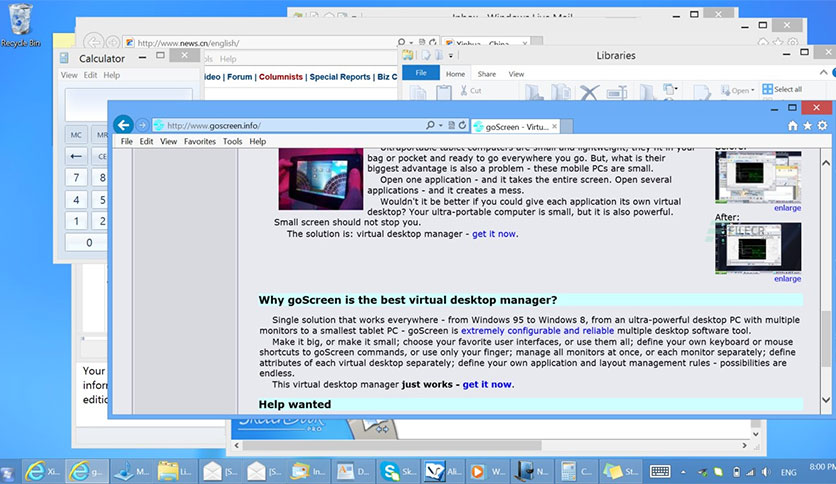Open Favorites star in goScreen browser
The height and width of the screenshot is (484, 836).
808,126
